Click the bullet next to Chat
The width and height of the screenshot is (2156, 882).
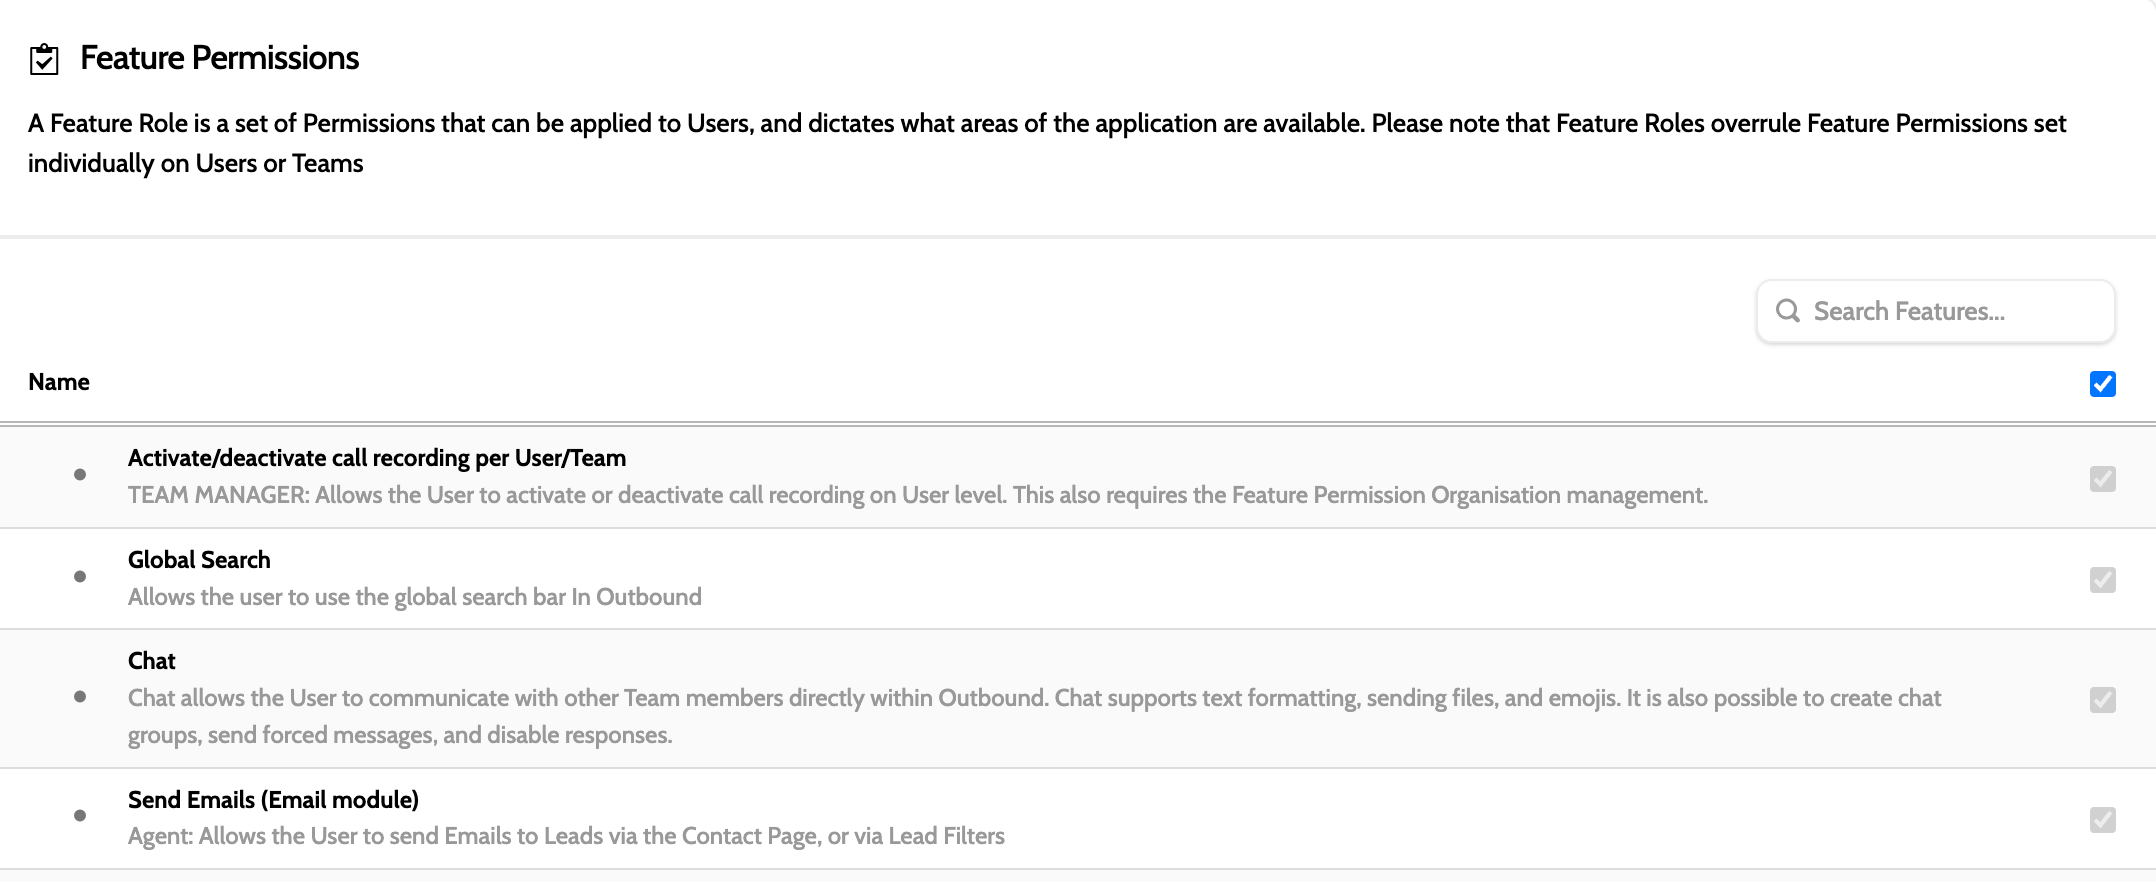click(x=80, y=697)
